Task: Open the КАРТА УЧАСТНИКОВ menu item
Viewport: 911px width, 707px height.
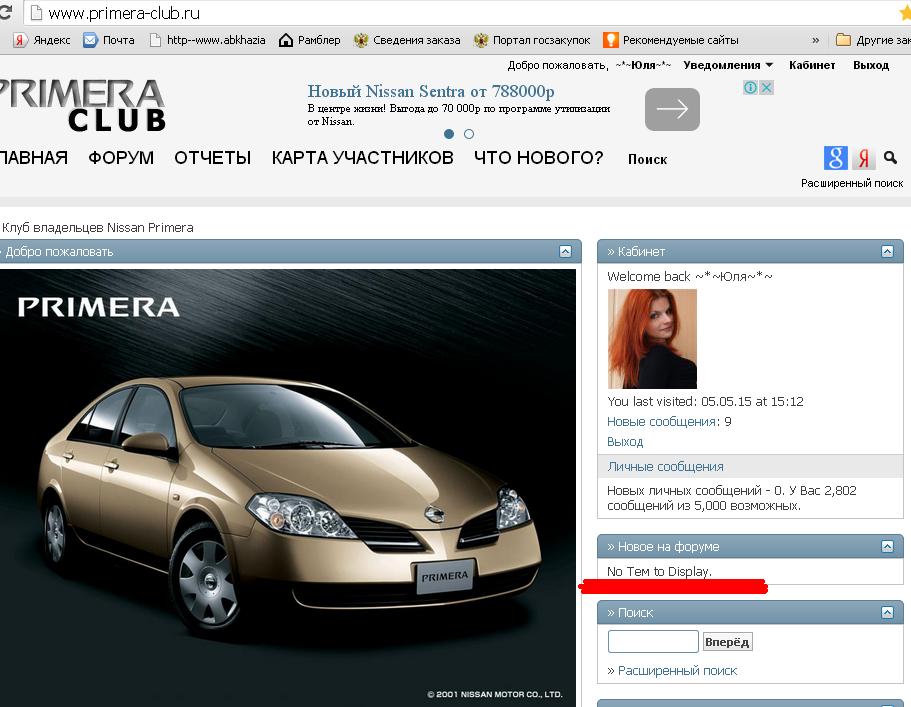Action: (363, 158)
